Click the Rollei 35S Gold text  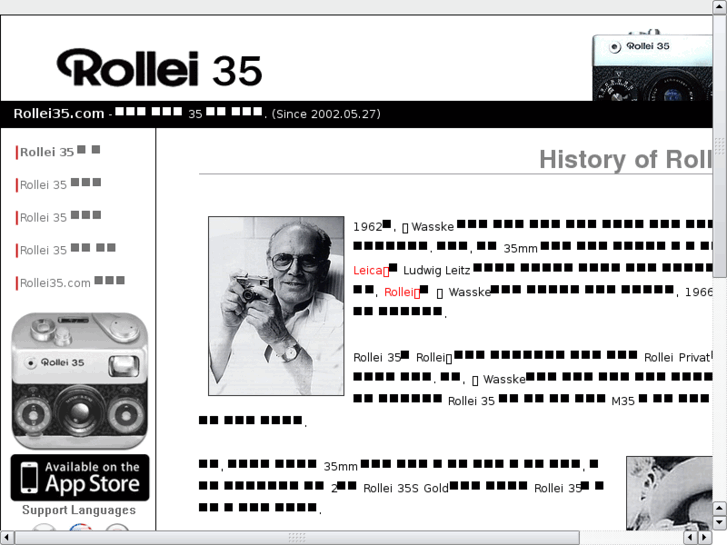tap(406, 488)
